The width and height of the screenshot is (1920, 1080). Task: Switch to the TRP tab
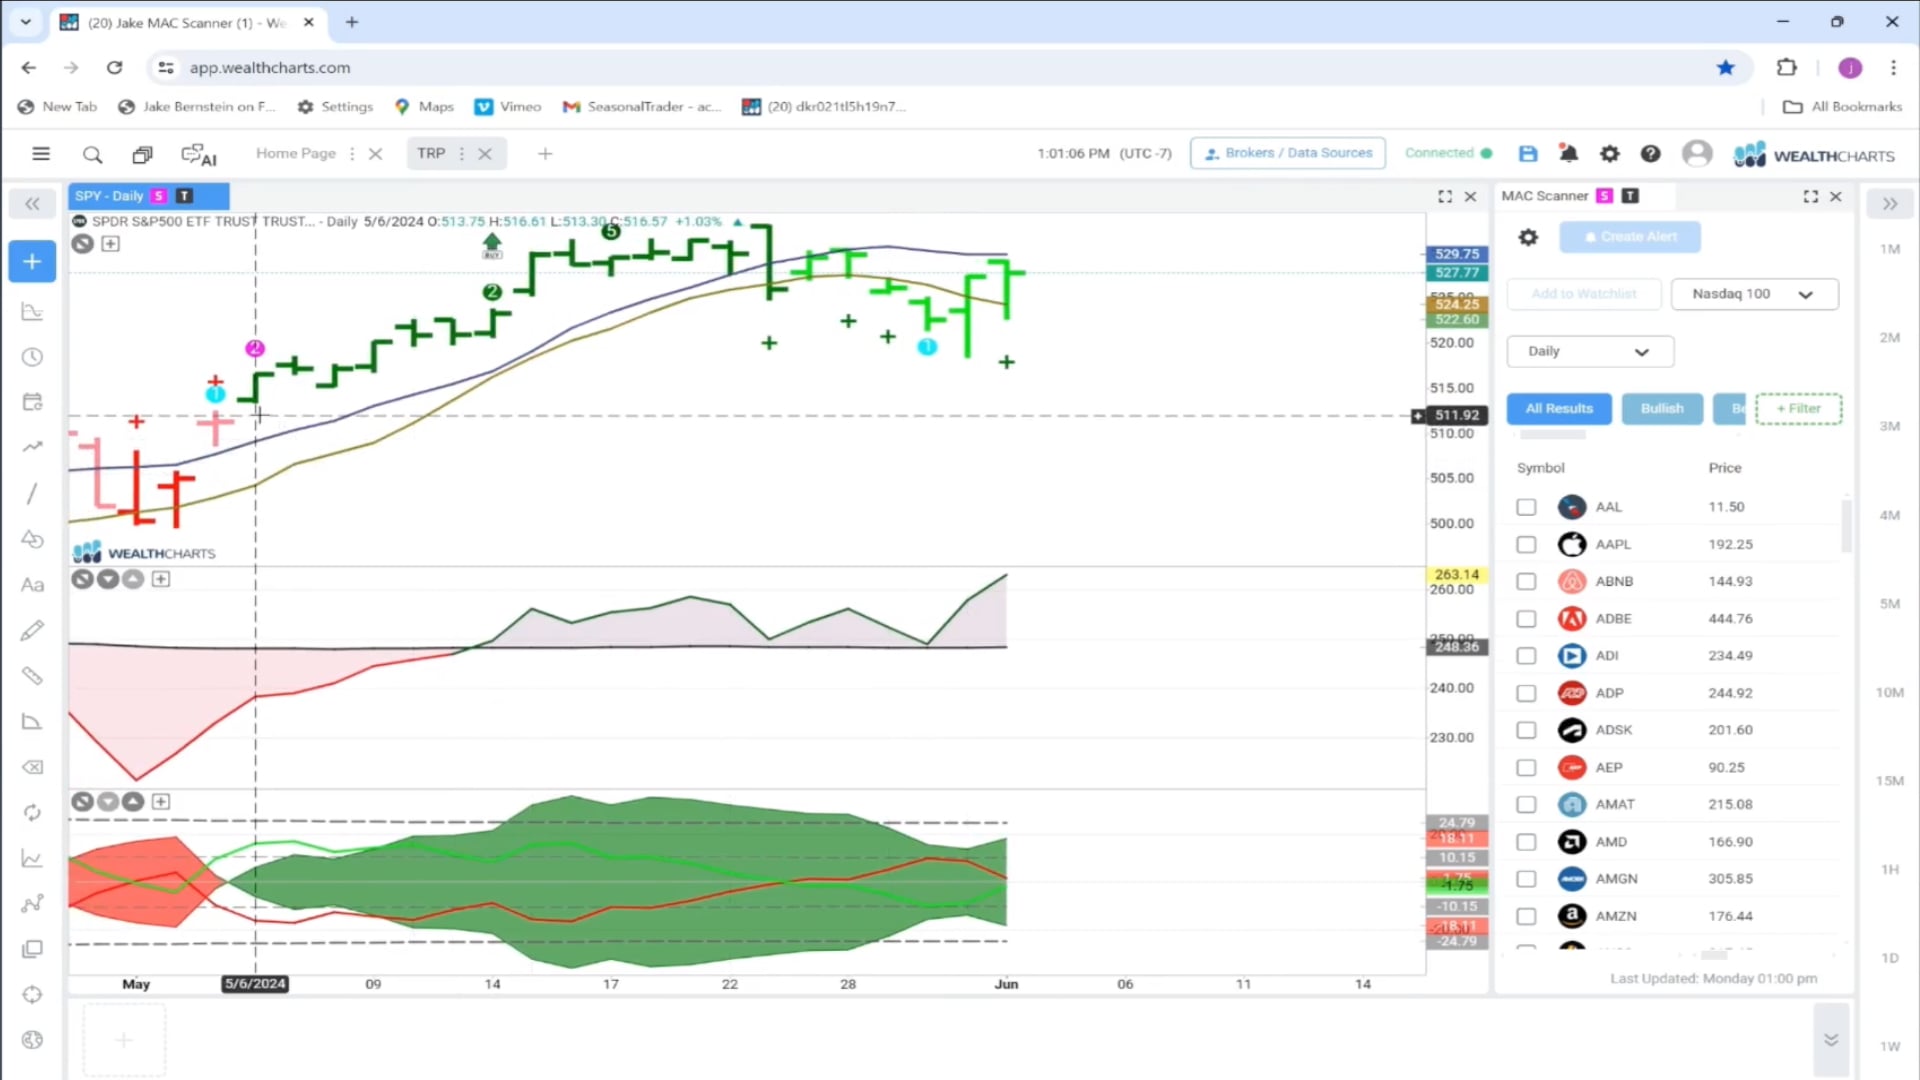pyautogui.click(x=431, y=154)
